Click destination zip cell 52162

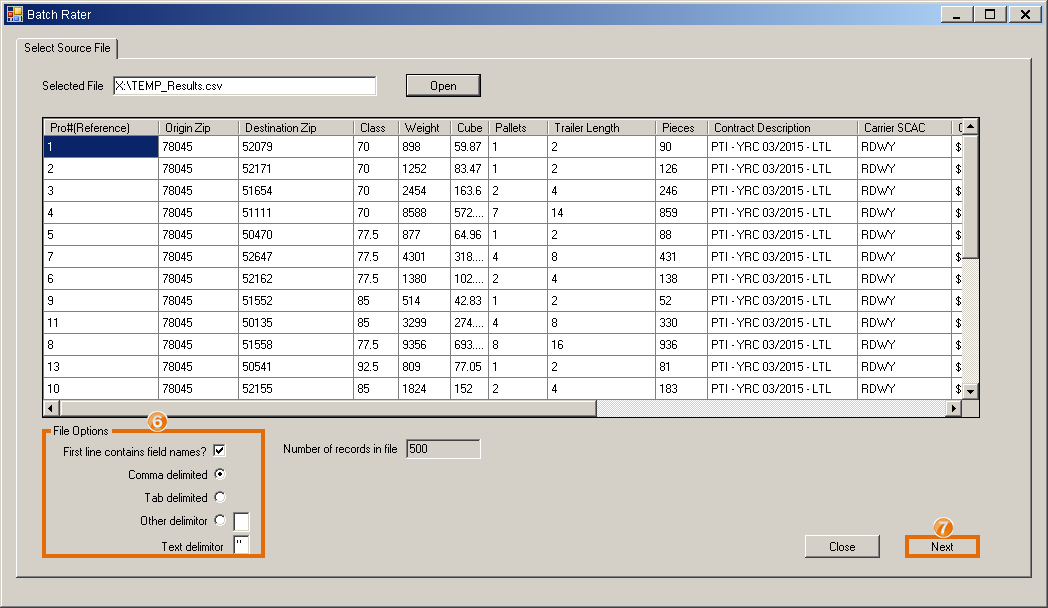[296, 279]
